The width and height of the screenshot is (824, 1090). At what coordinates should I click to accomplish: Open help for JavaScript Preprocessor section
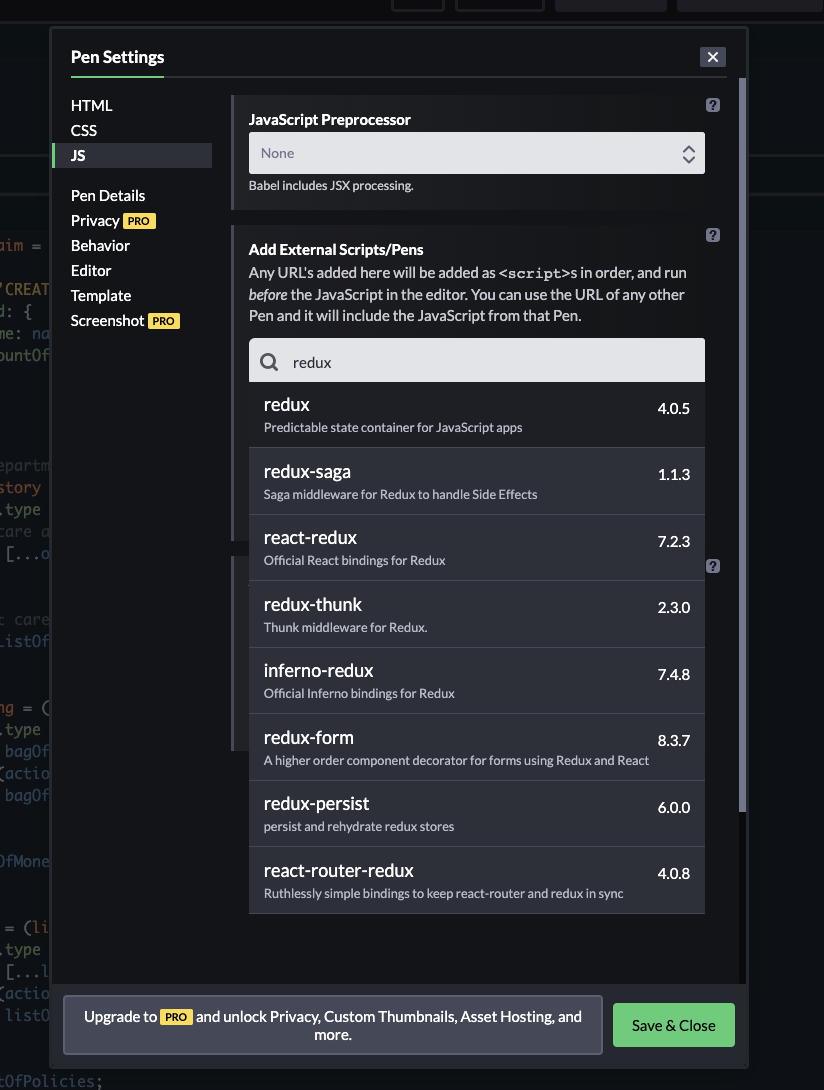coord(713,105)
